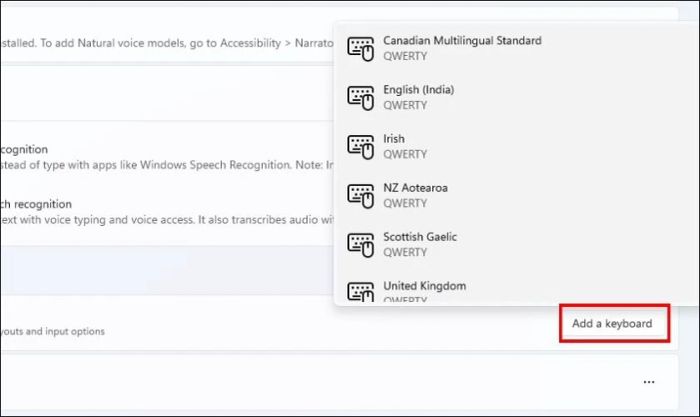Click the keyboard icon next to NZ Aotearoa
This screenshot has height=417, width=700.
tap(360, 196)
